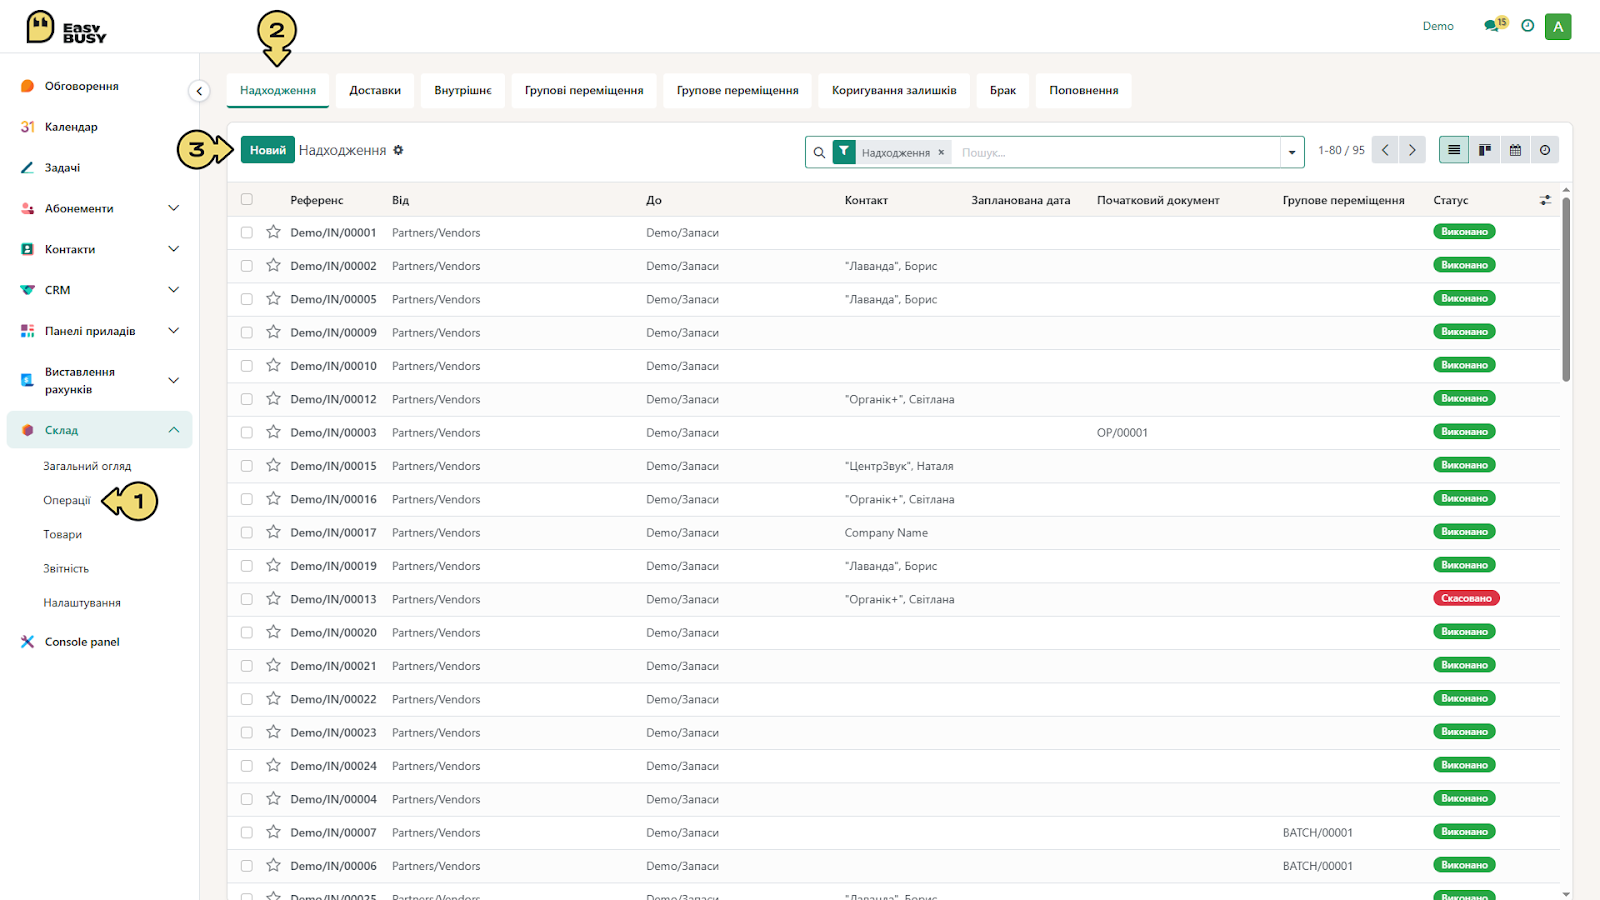1600x900 pixels.
Task: Open the Коригування залишків tab
Action: point(894,90)
